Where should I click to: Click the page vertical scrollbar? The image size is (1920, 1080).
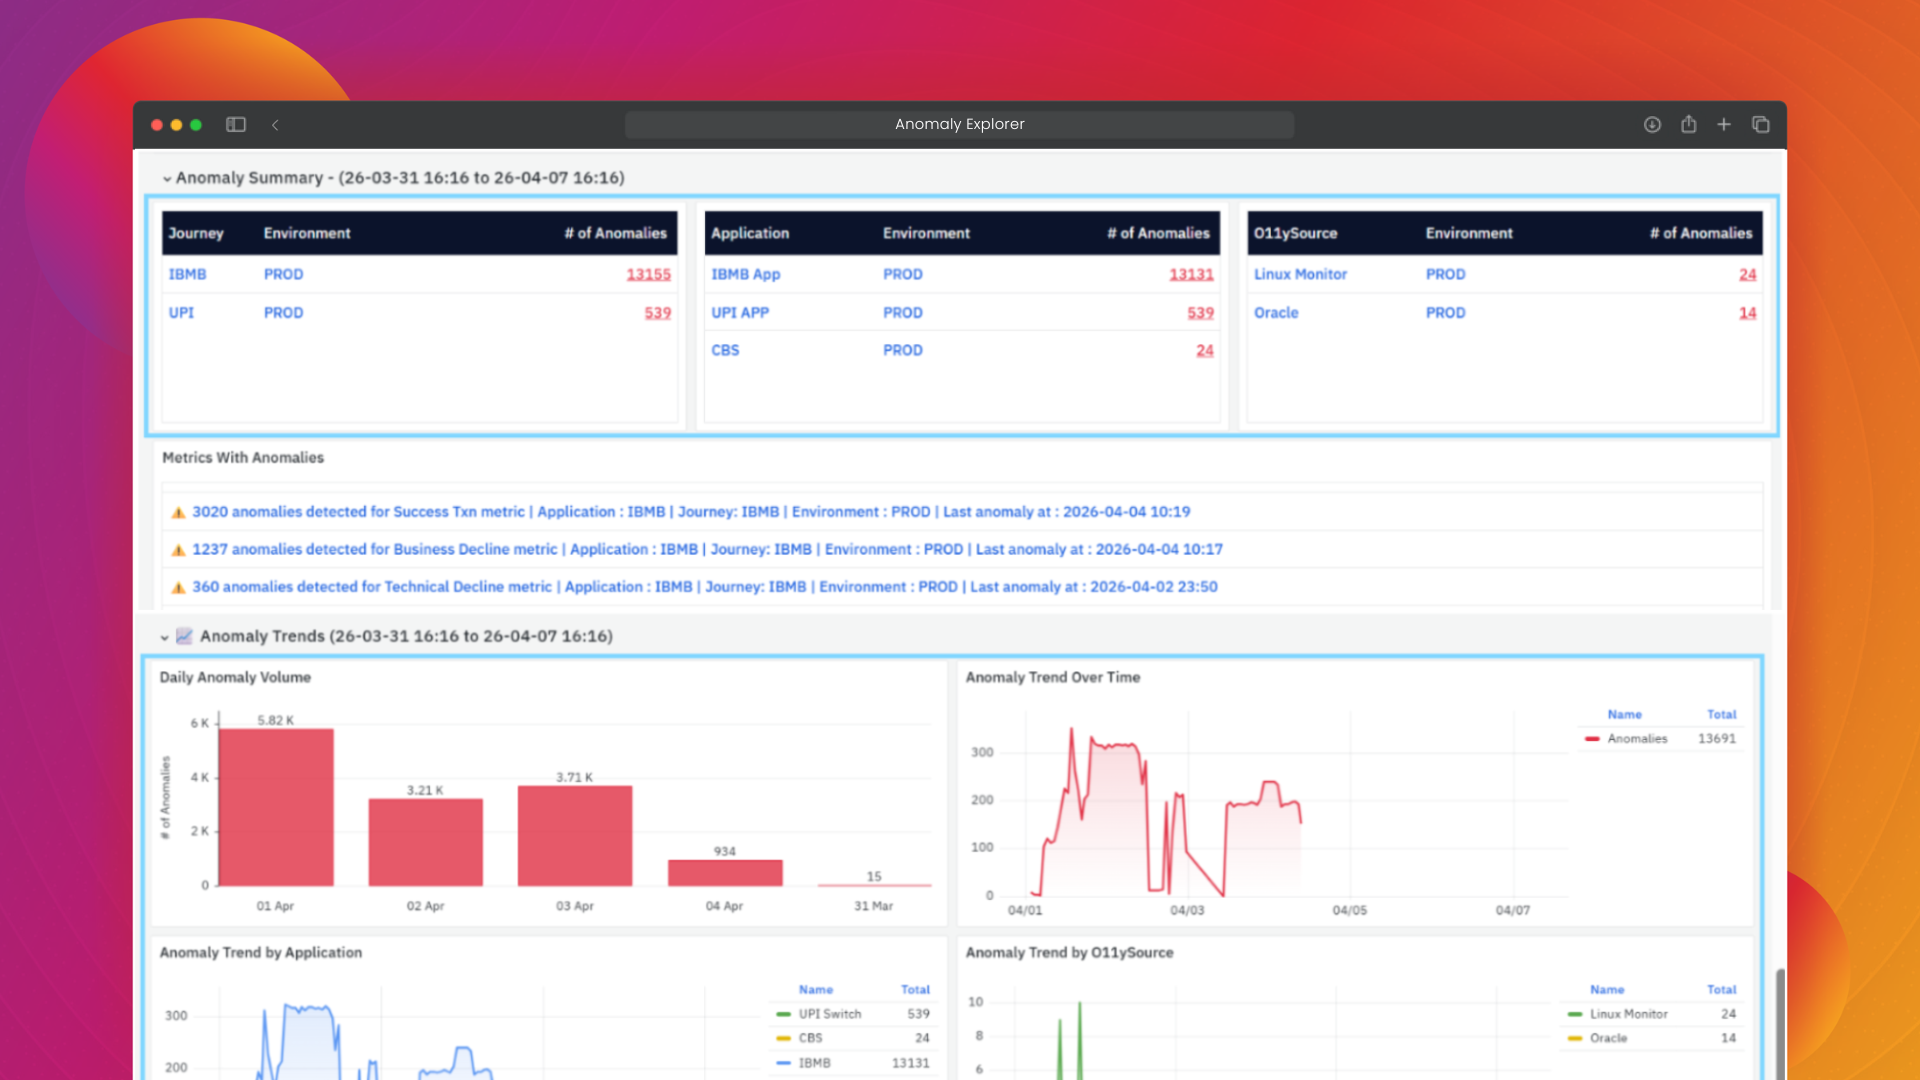tap(1780, 1023)
